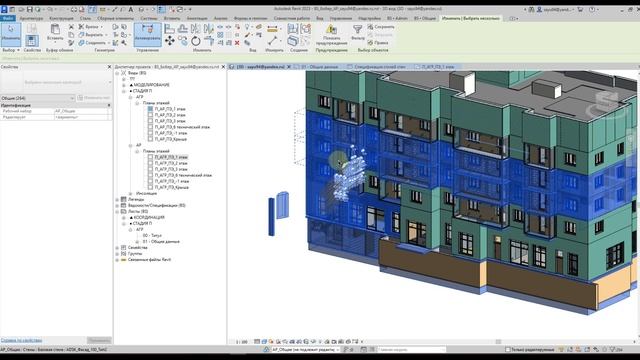Viewport: 640px width, 360px height.
Task: Collapse the Виды (В3) tree node
Action: [x=117, y=73]
